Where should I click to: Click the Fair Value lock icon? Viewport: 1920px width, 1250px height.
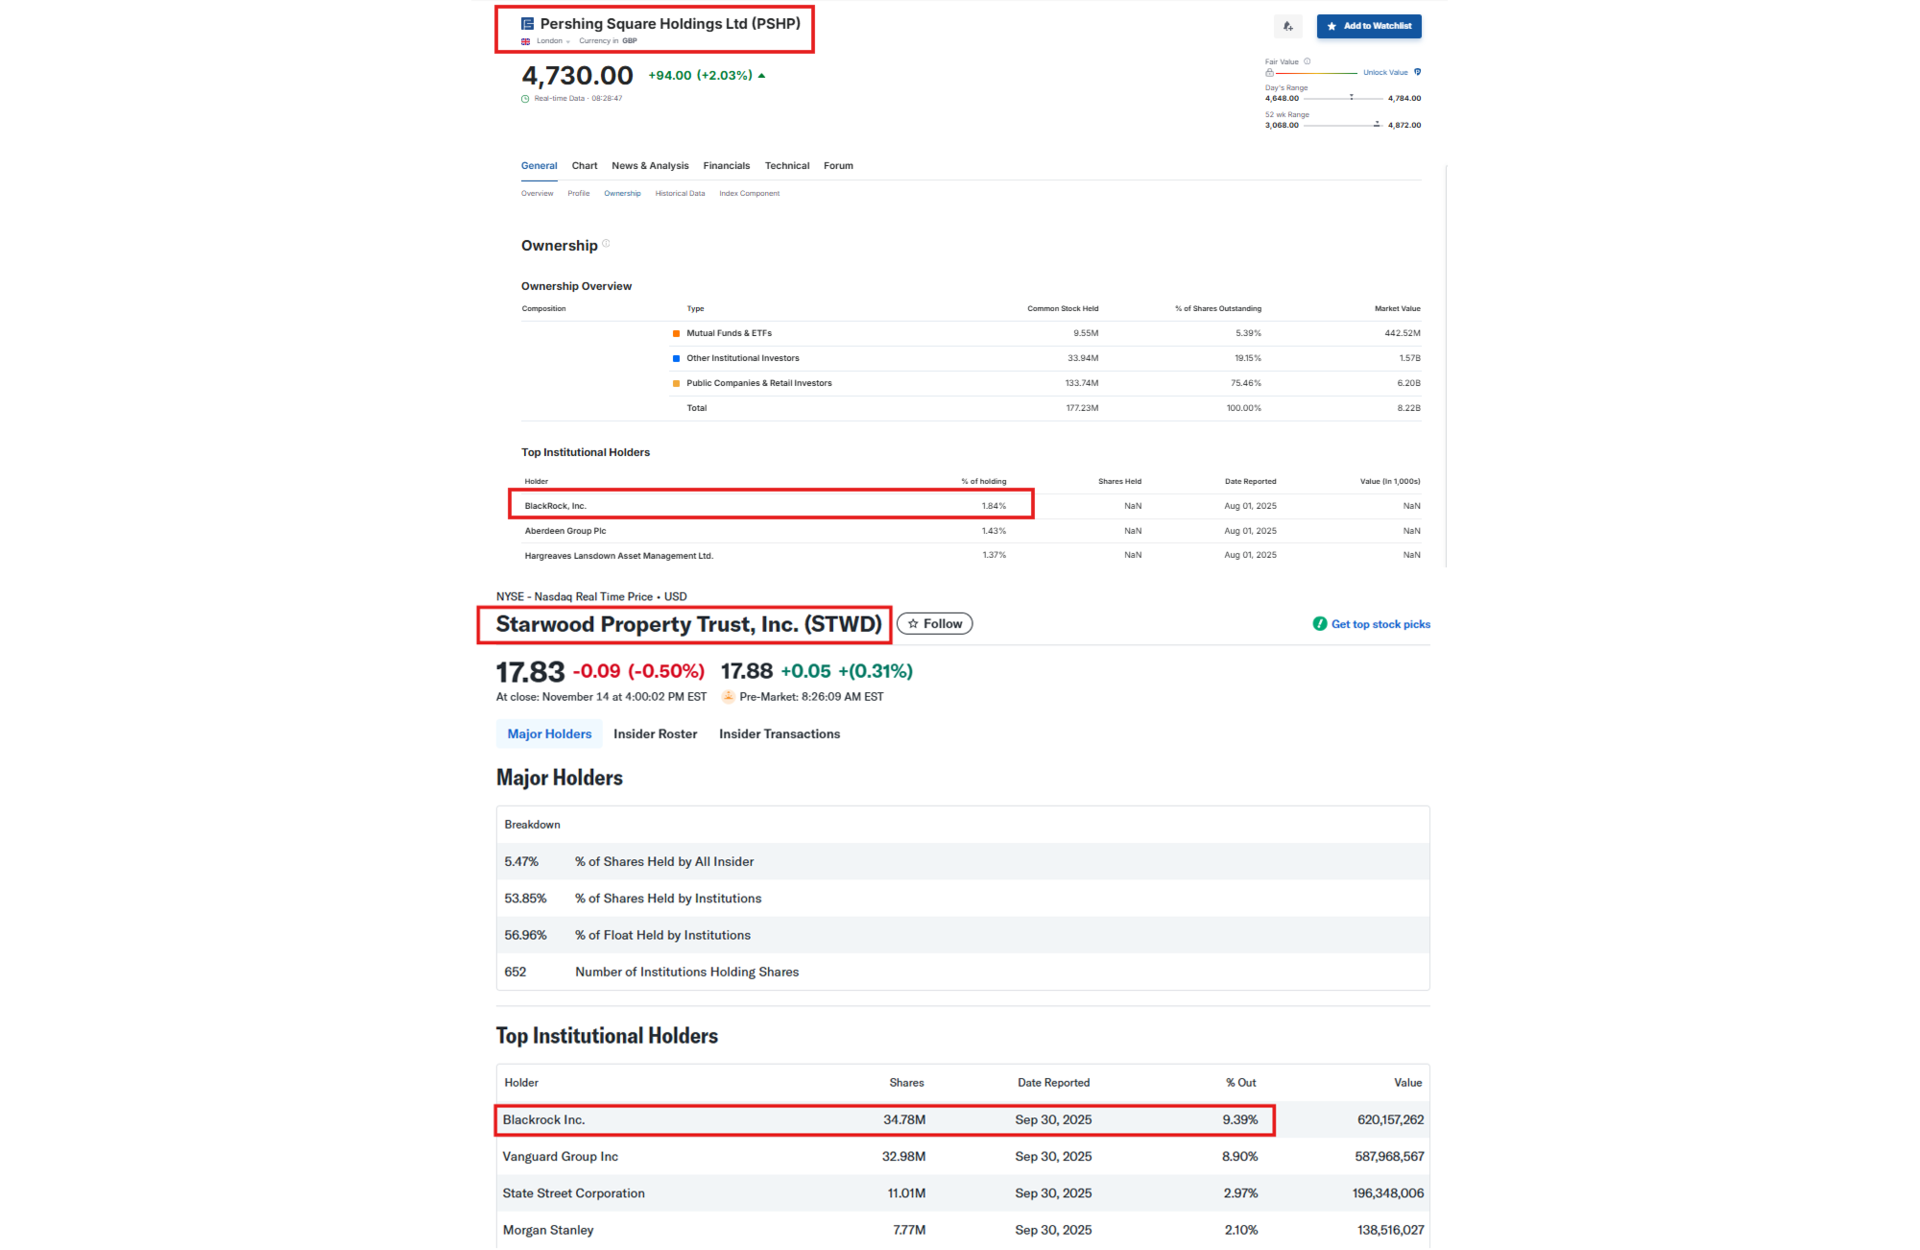pos(1269,73)
